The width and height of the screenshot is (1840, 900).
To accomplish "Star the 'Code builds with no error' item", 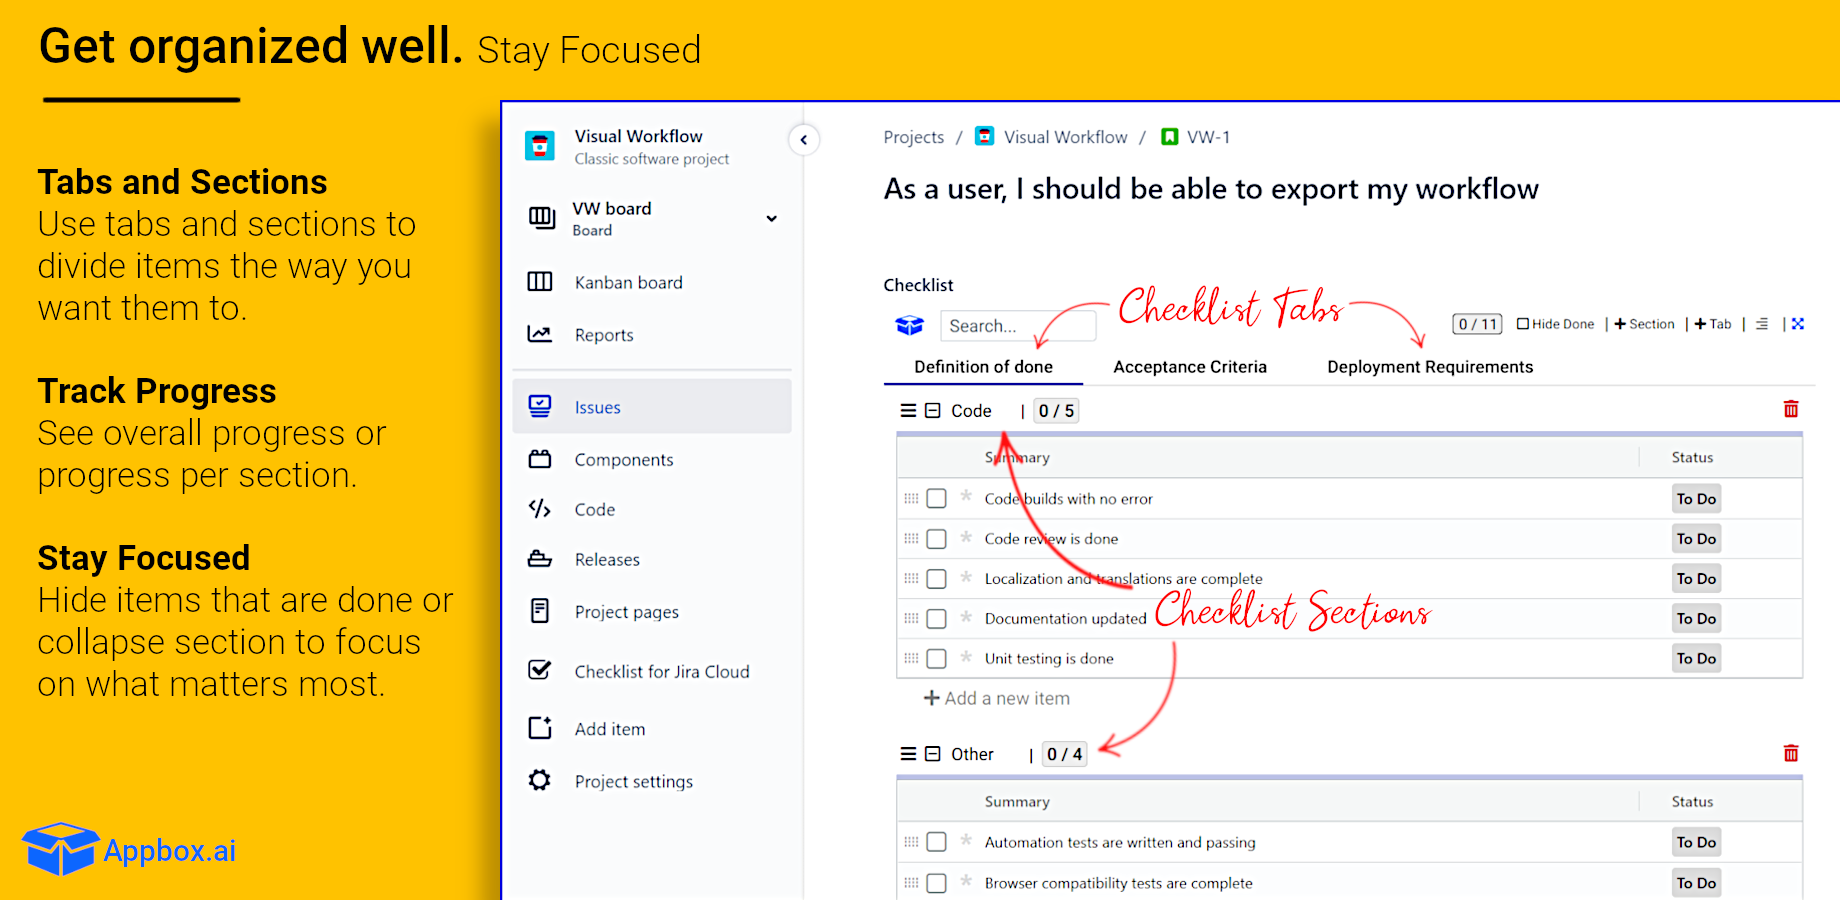I will pyautogui.click(x=966, y=496).
